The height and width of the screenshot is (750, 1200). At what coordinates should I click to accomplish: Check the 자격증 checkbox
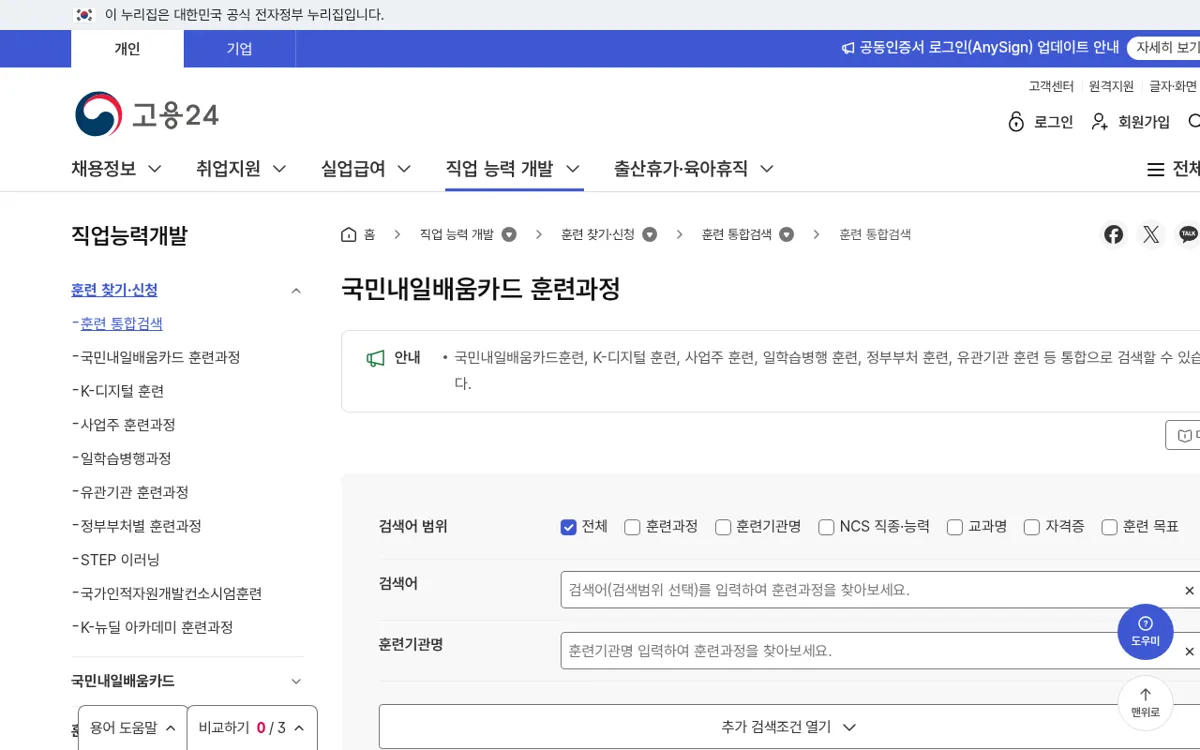click(1032, 527)
